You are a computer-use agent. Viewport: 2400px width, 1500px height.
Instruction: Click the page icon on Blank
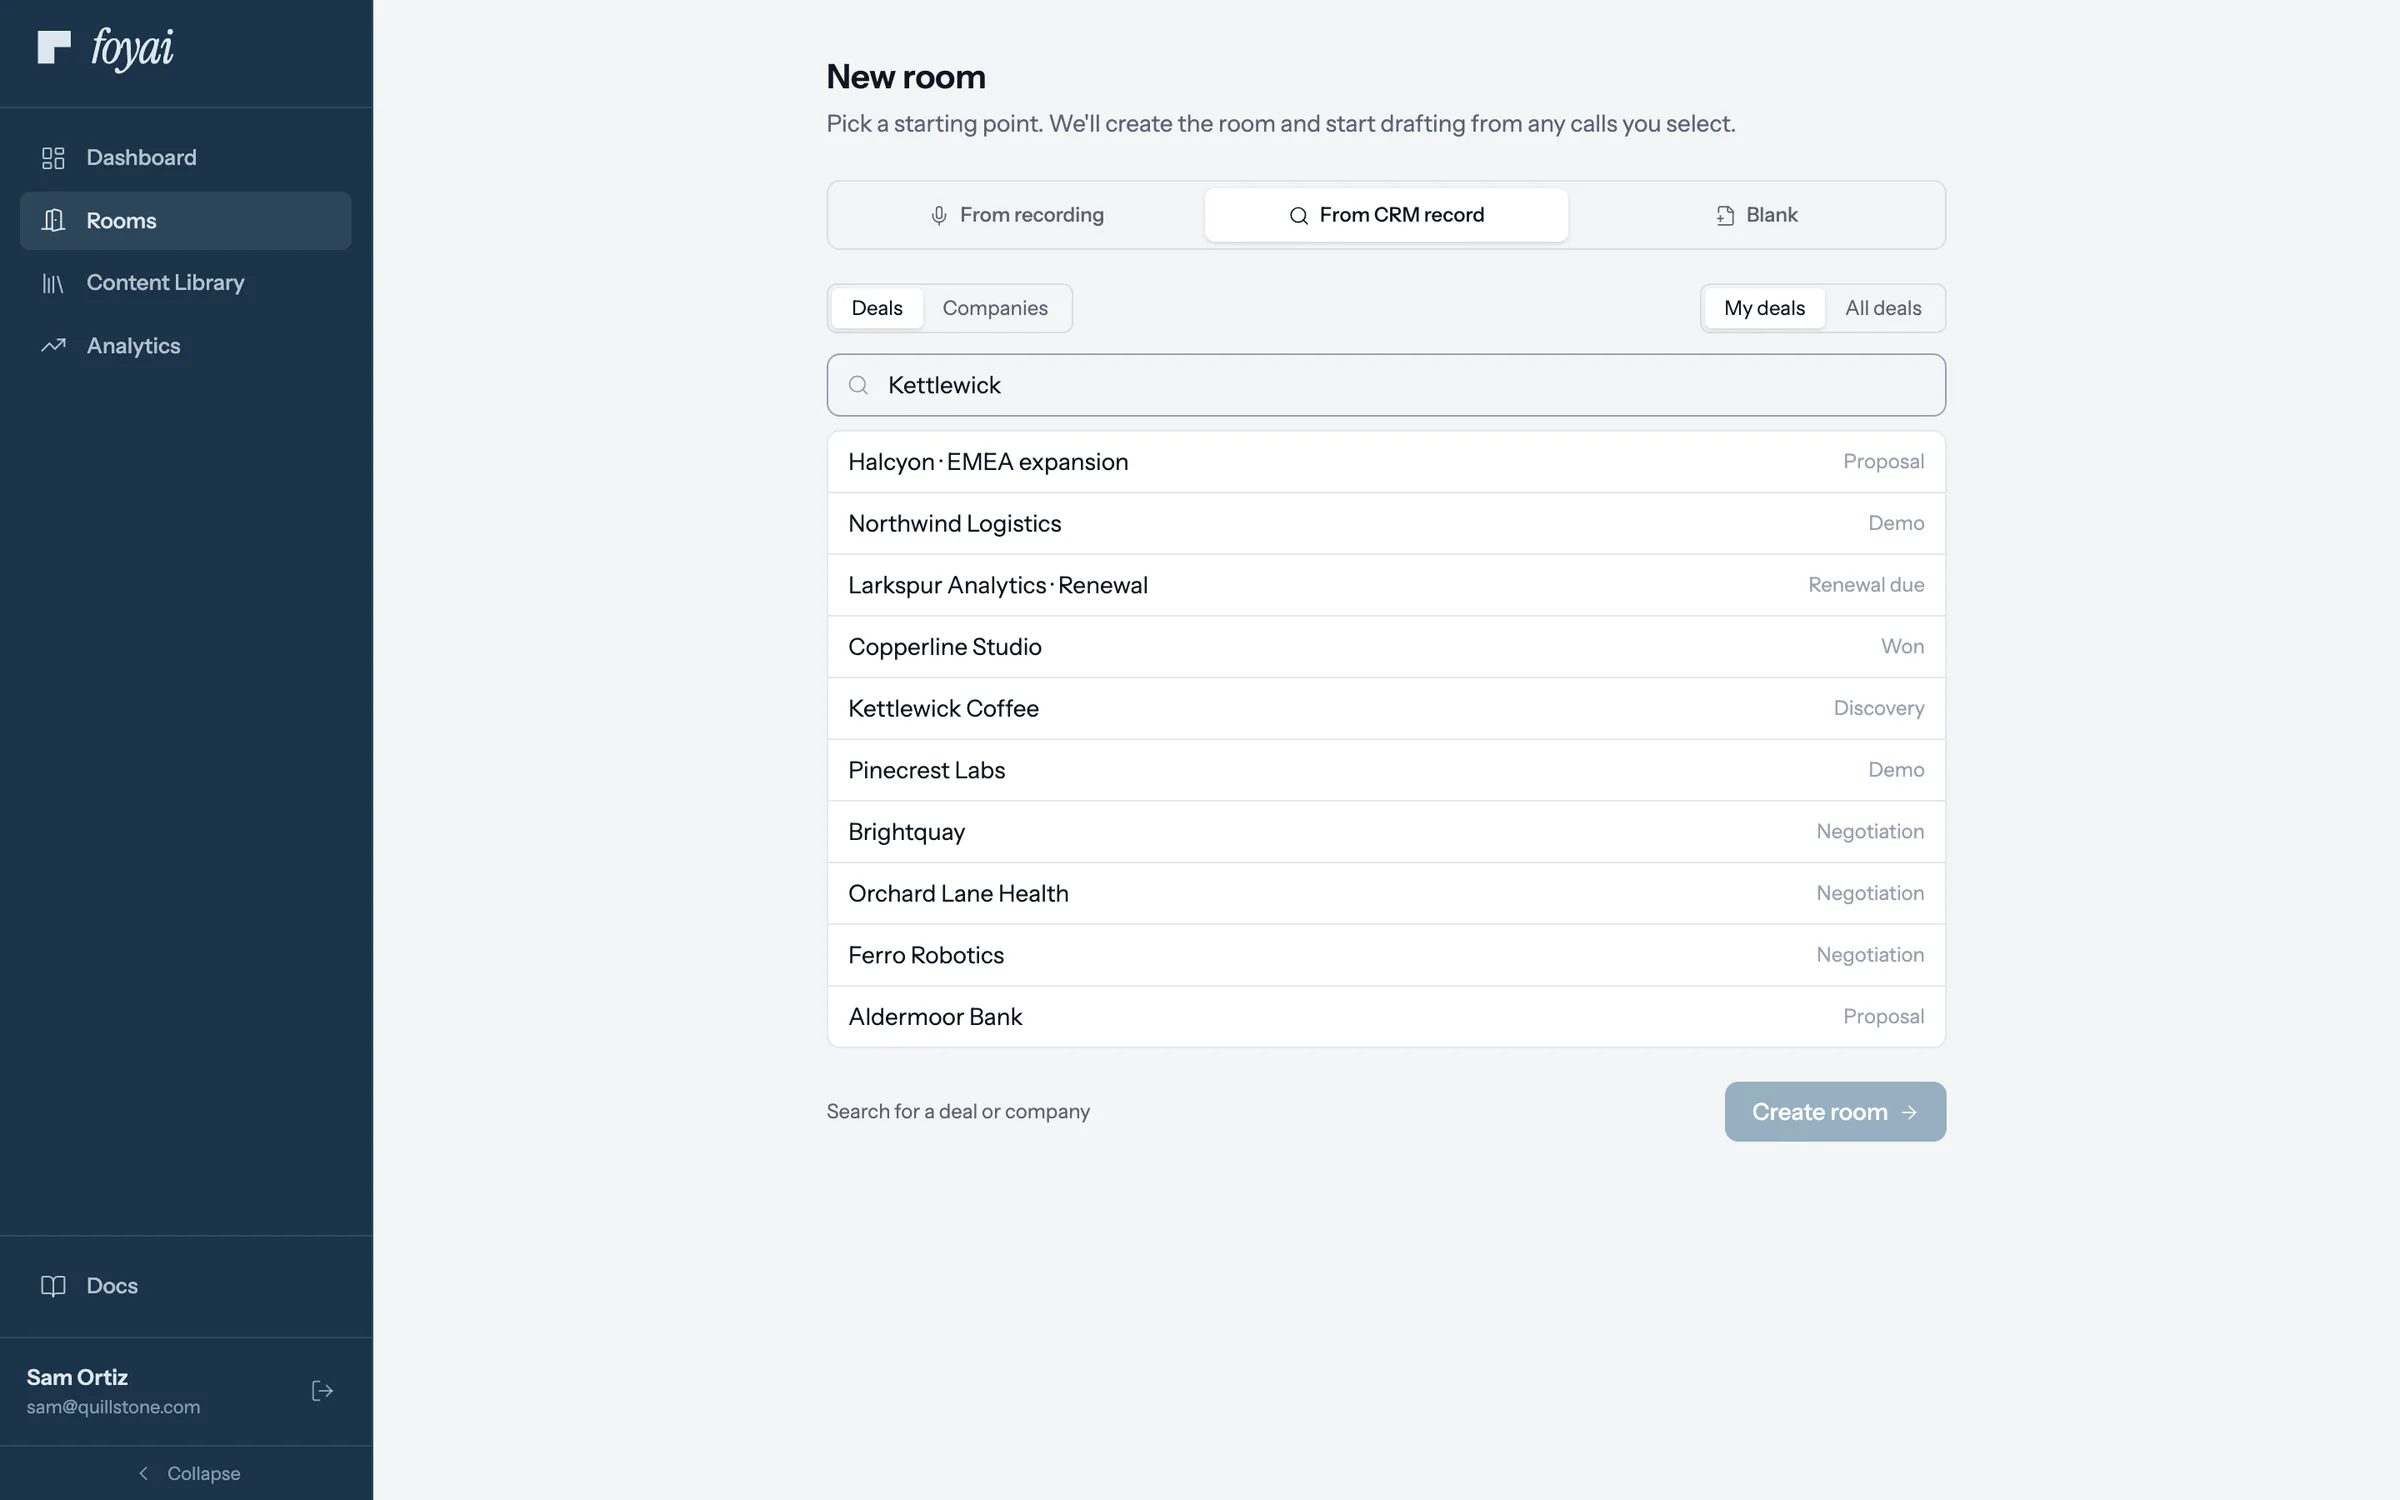pos(1725,215)
